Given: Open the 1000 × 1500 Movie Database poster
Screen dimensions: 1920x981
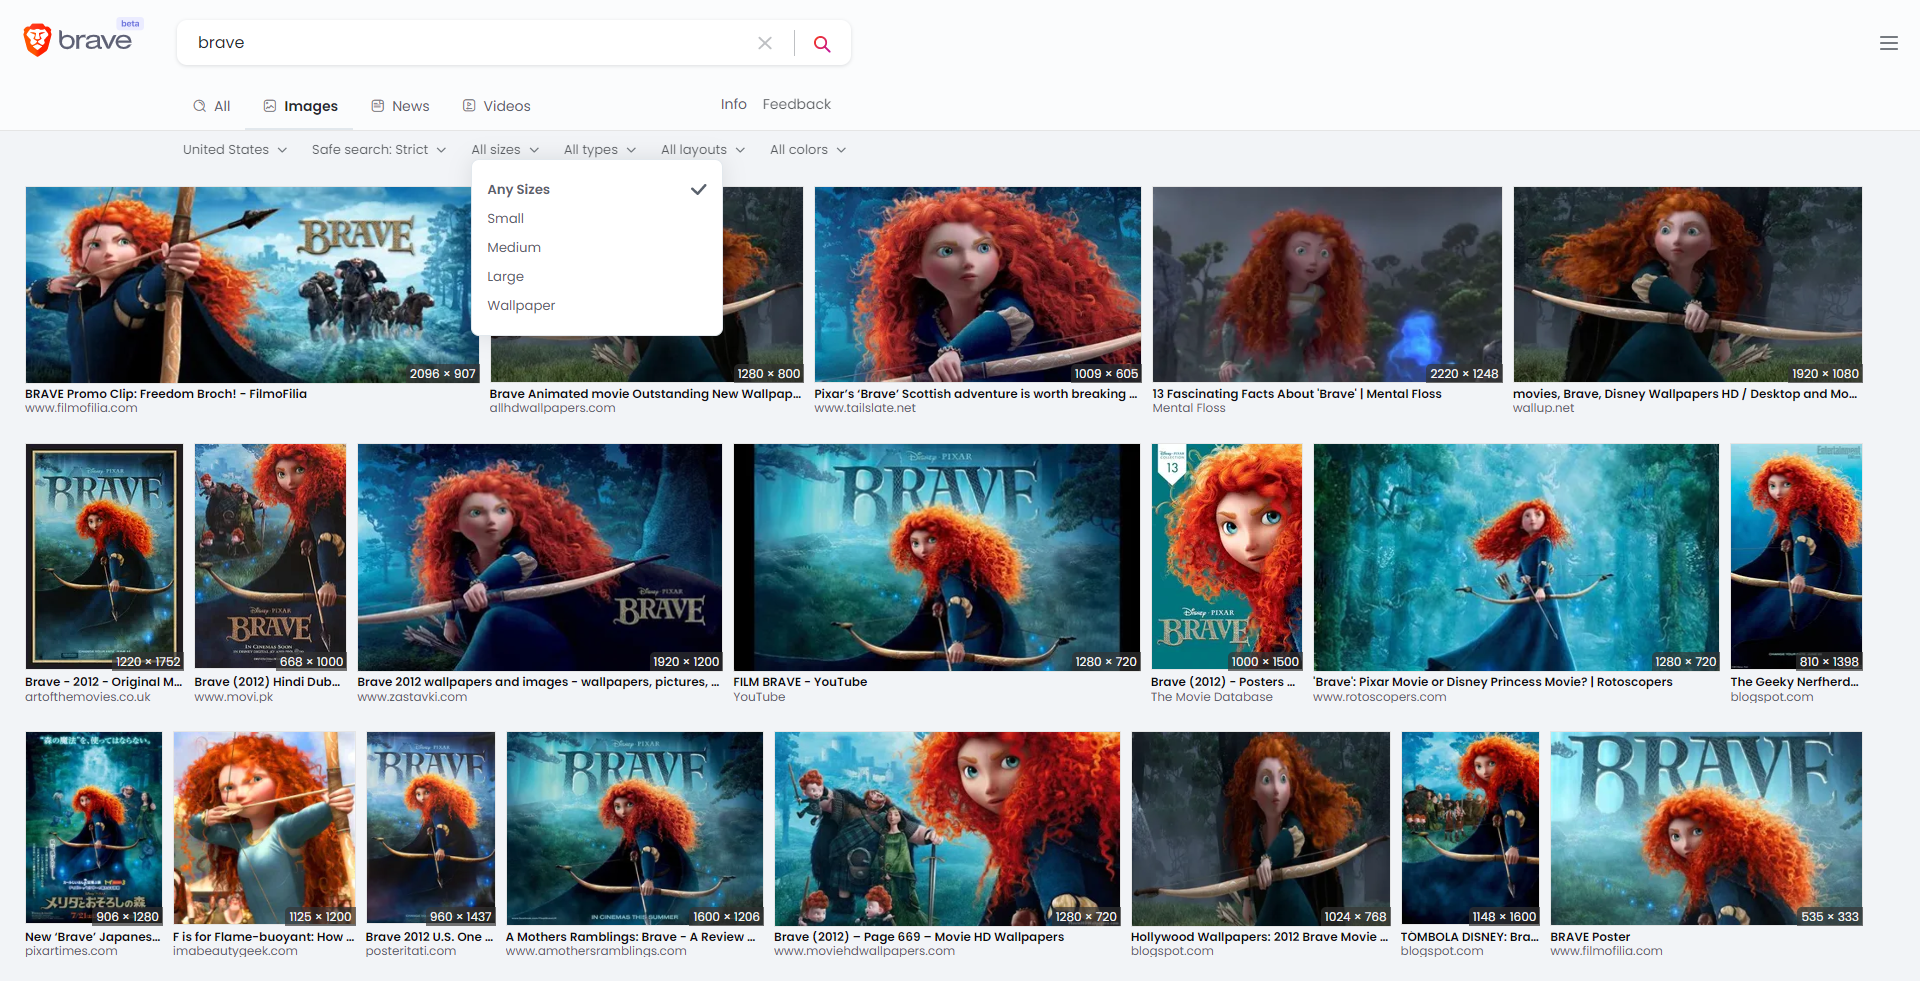Looking at the screenshot, I should pyautogui.click(x=1227, y=556).
